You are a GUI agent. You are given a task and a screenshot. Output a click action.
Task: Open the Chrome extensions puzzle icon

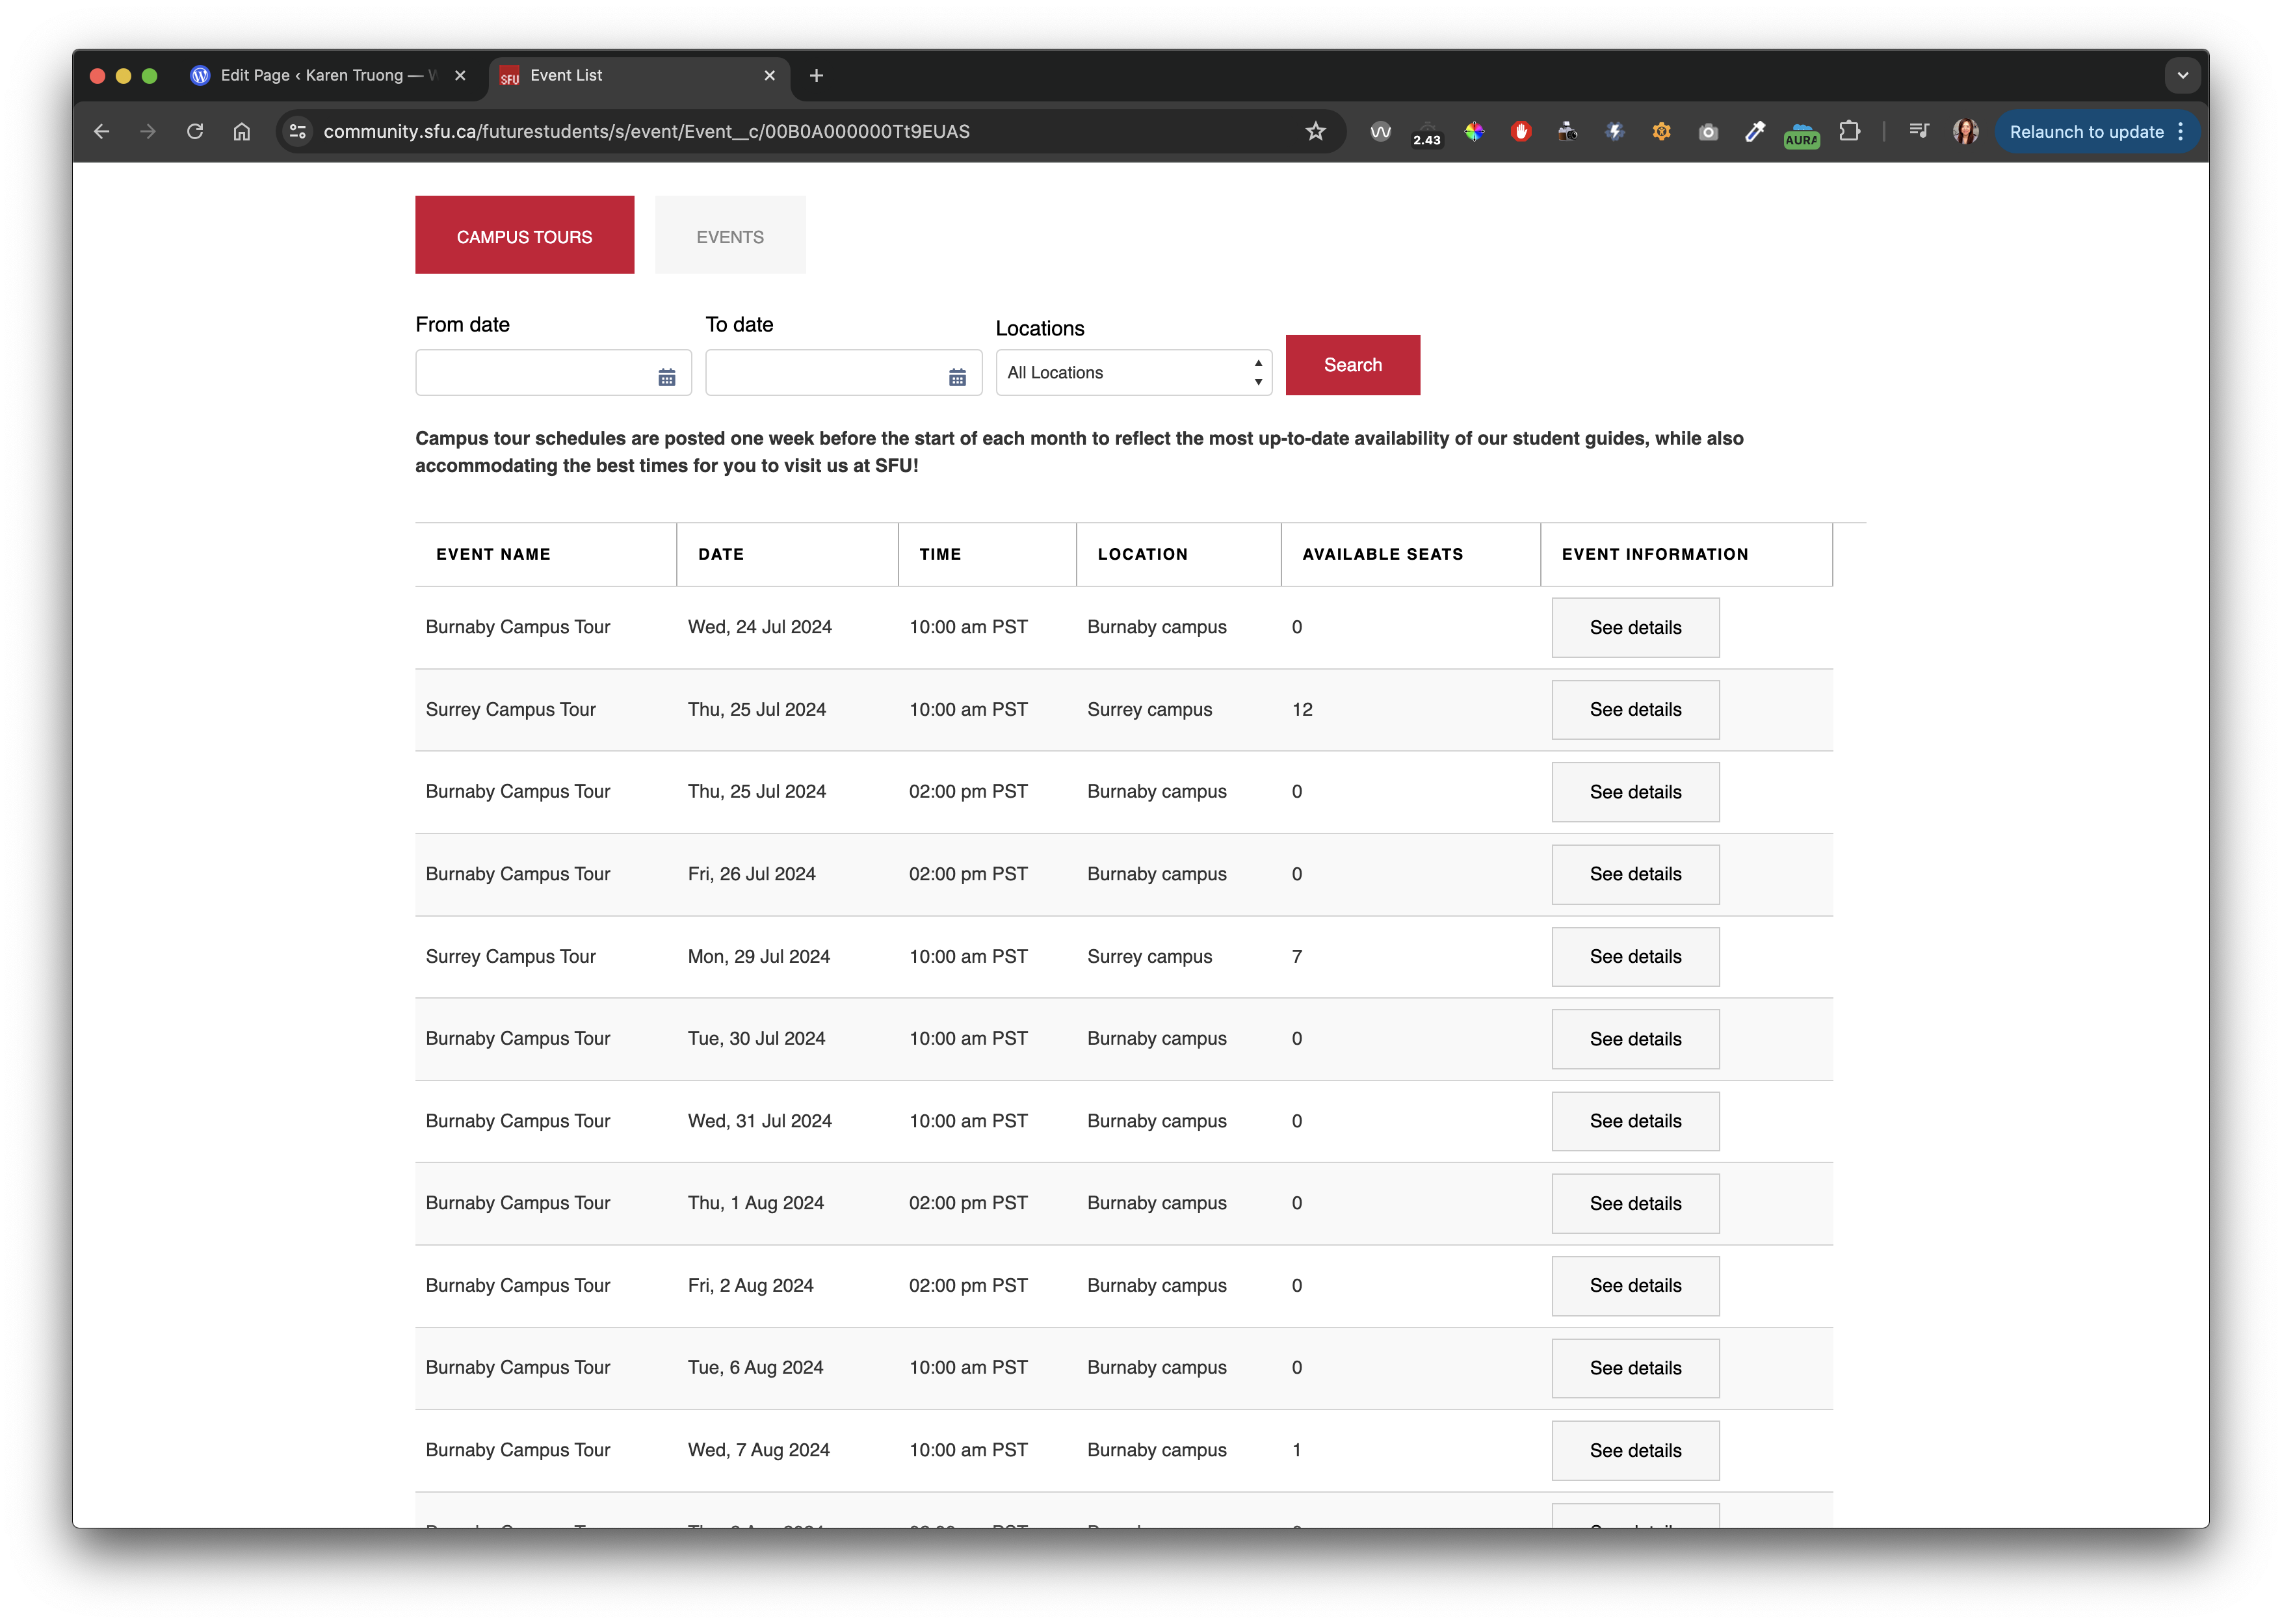point(1849,131)
